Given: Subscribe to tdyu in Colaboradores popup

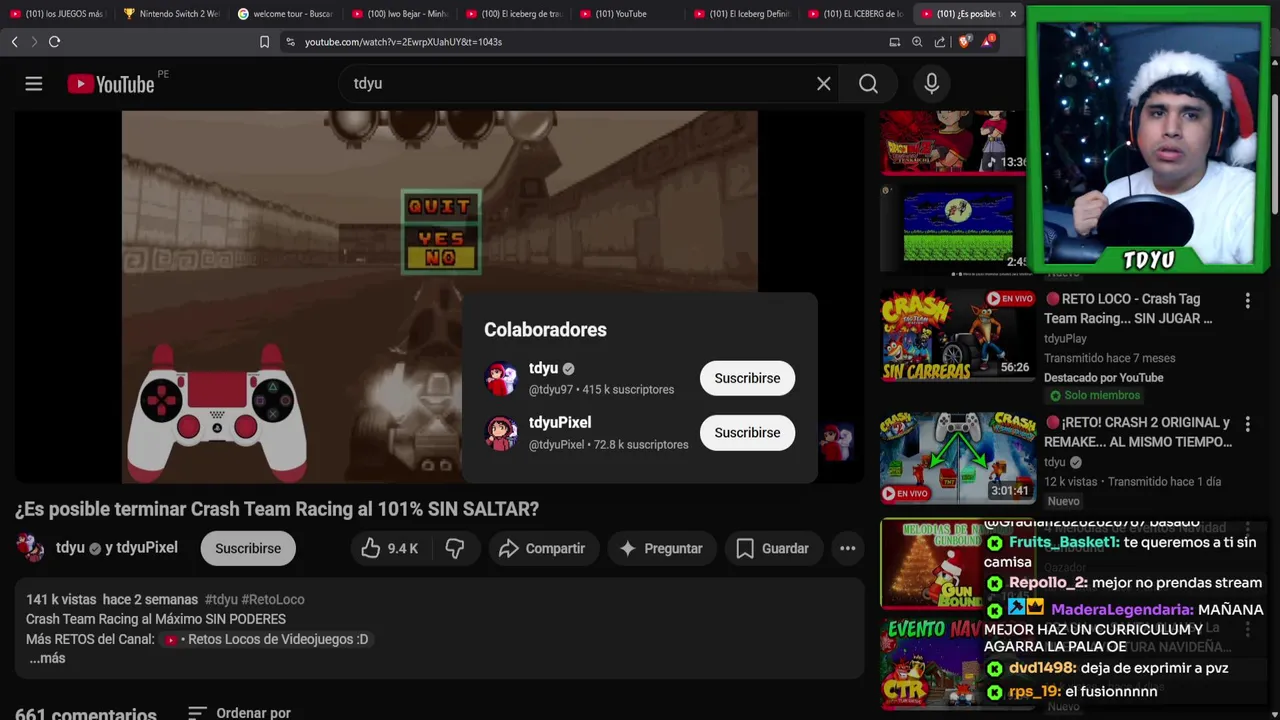Looking at the screenshot, I should click(747, 379).
